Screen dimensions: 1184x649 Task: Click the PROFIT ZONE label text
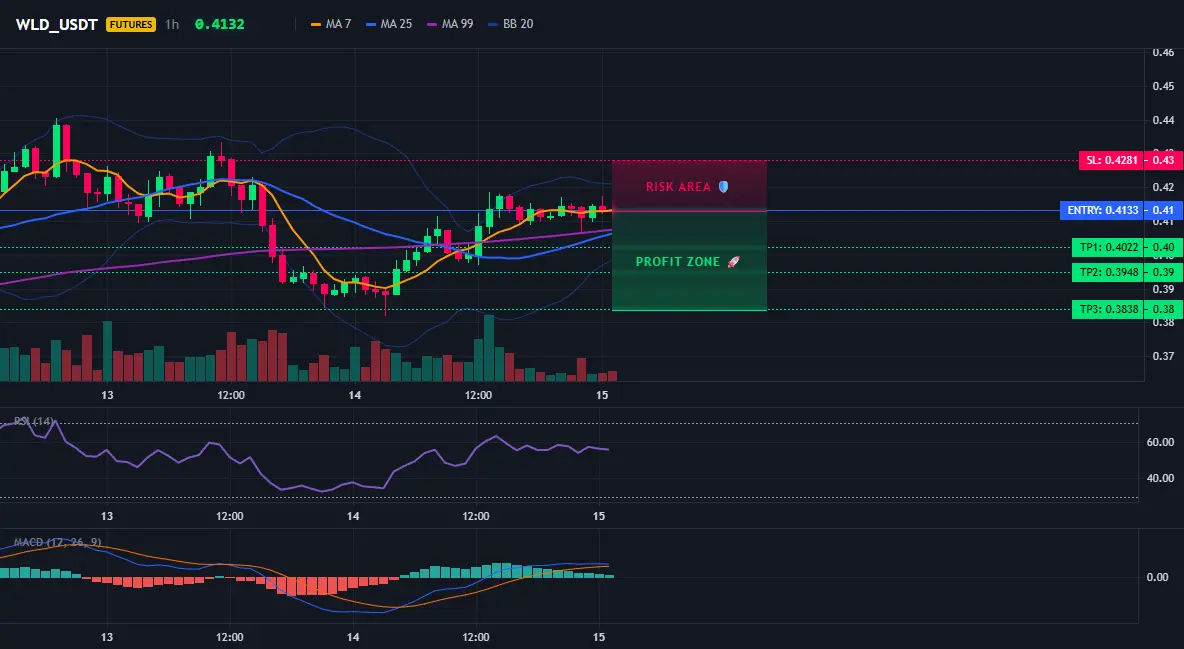tap(677, 261)
